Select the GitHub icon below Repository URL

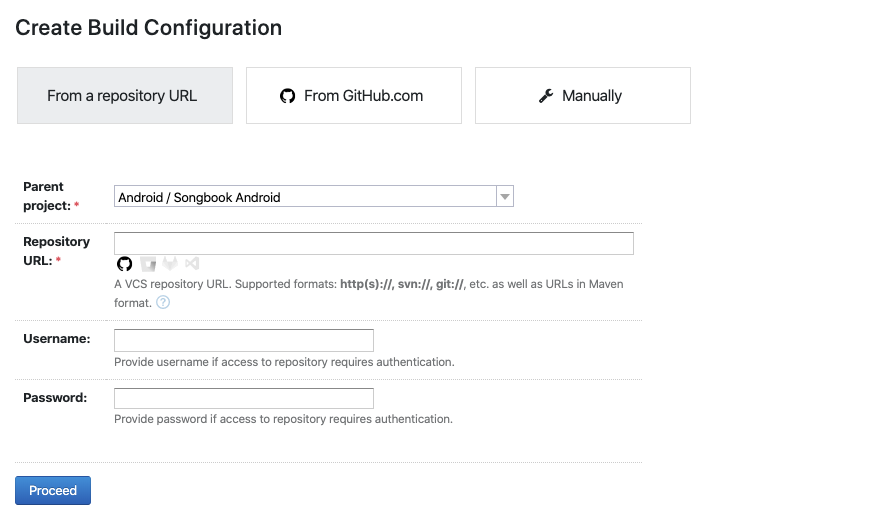(124, 263)
